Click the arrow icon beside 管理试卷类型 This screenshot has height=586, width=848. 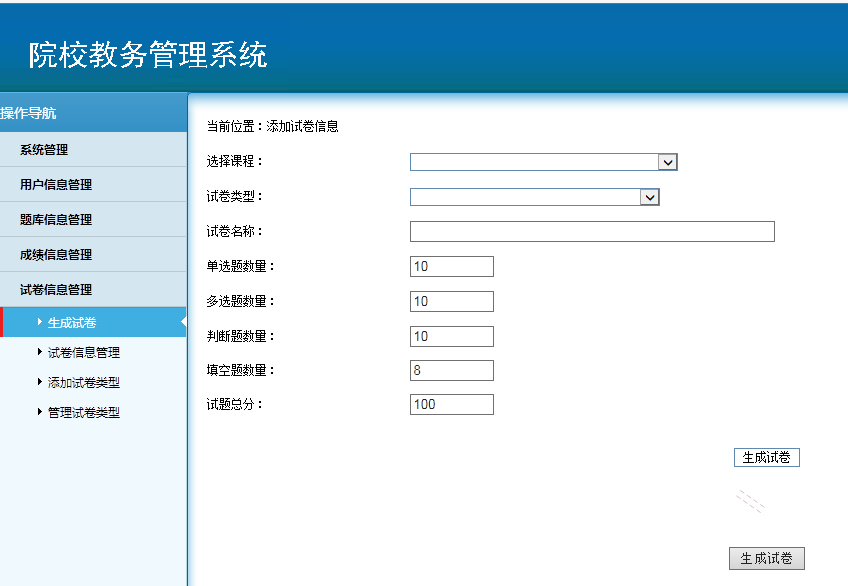[x=38, y=411]
